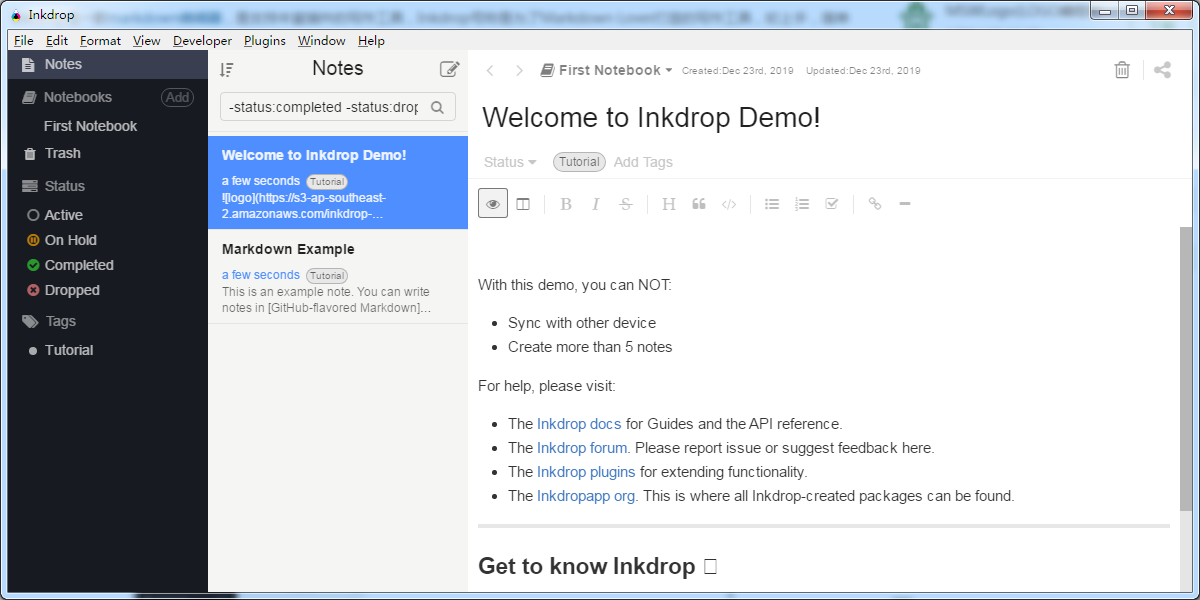The width and height of the screenshot is (1200, 600).
Task: Insert numbered list
Action: pyautogui.click(x=802, y=204)
